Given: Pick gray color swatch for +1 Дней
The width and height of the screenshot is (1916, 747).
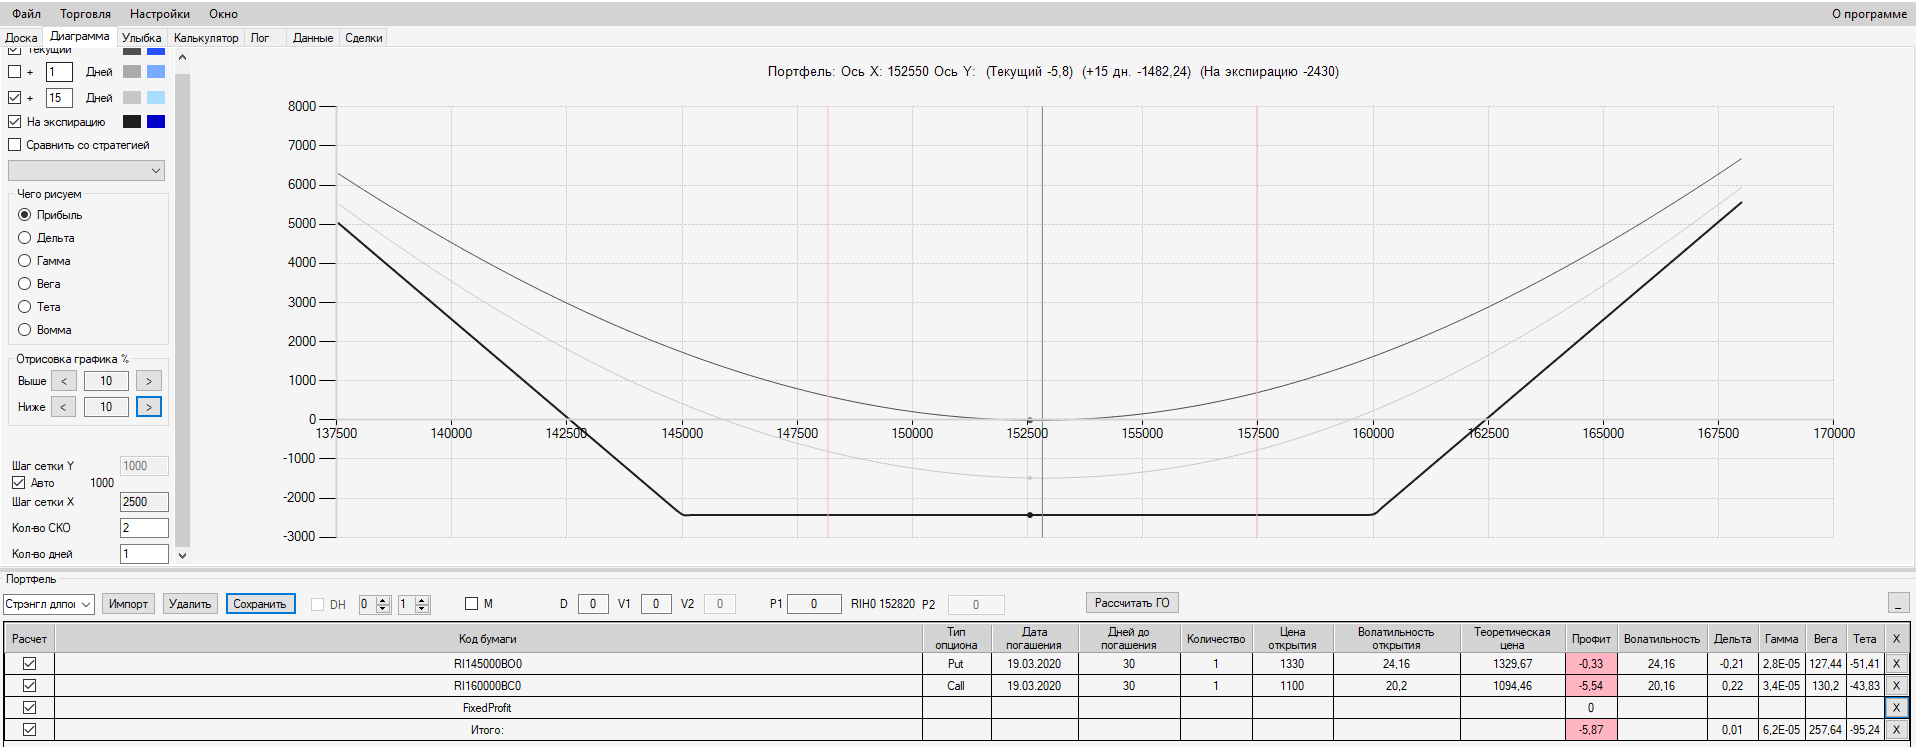Looking at the screenshot, I should click(132, 72).
